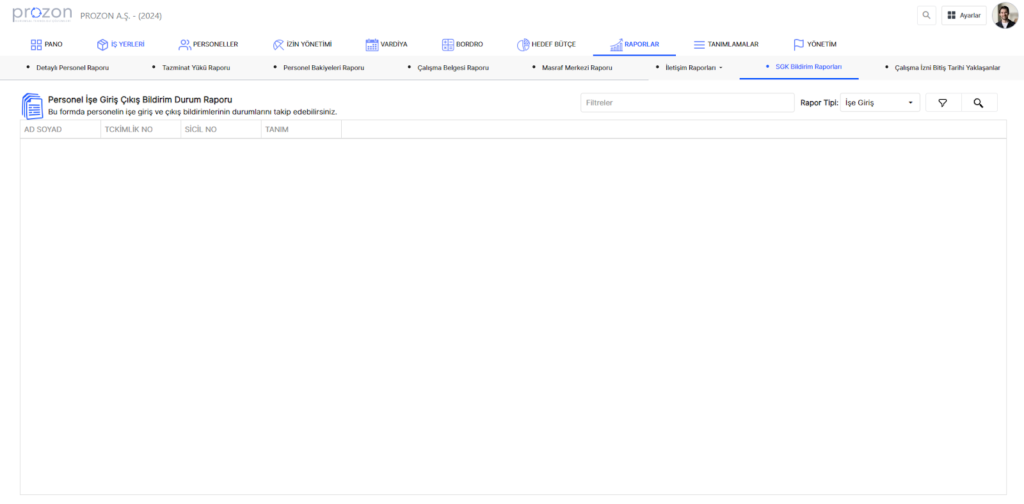Run report with the search magnifier button

[x=979, y=103]
